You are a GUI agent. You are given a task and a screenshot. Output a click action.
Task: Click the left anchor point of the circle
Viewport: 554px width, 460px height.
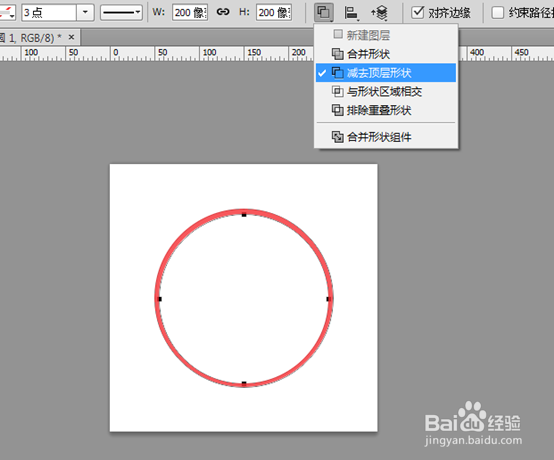coord(160,299)
